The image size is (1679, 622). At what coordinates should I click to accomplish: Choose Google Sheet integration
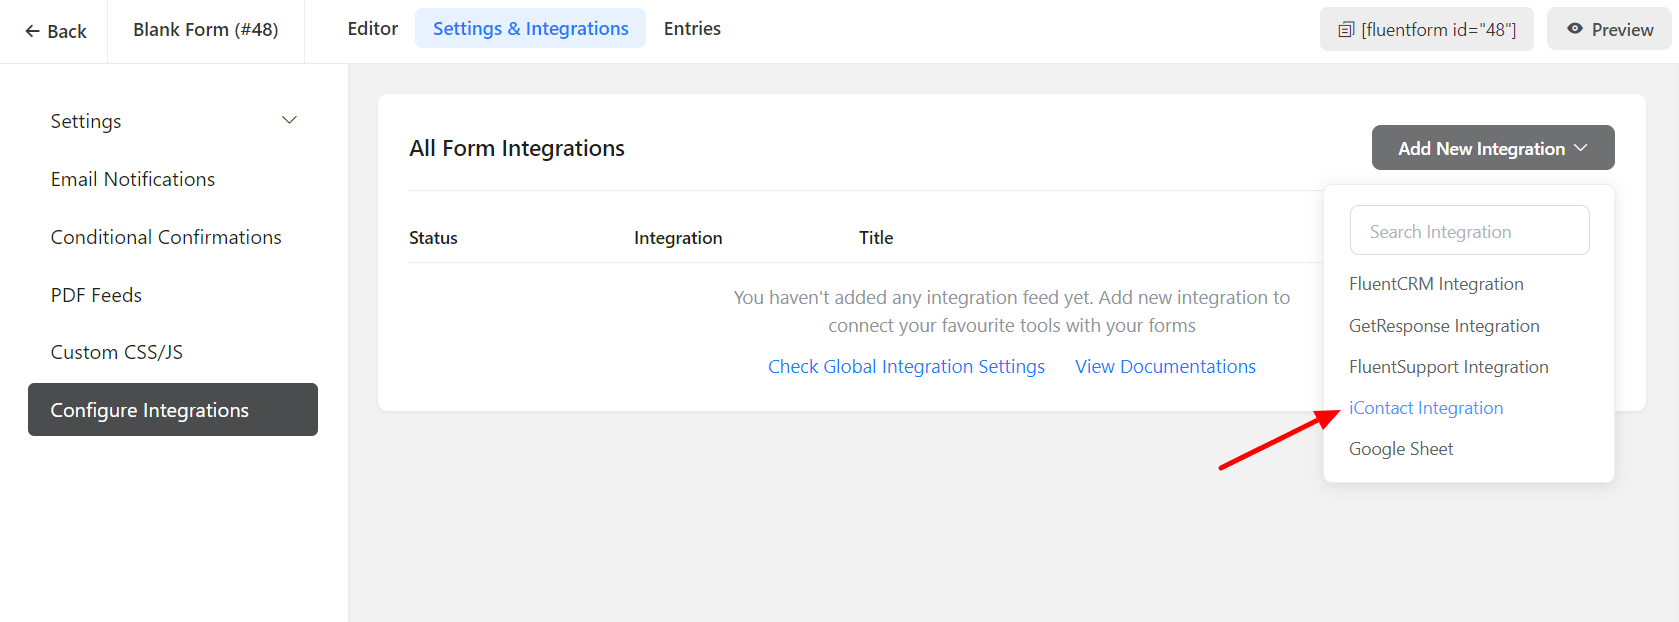point(1400,449)
